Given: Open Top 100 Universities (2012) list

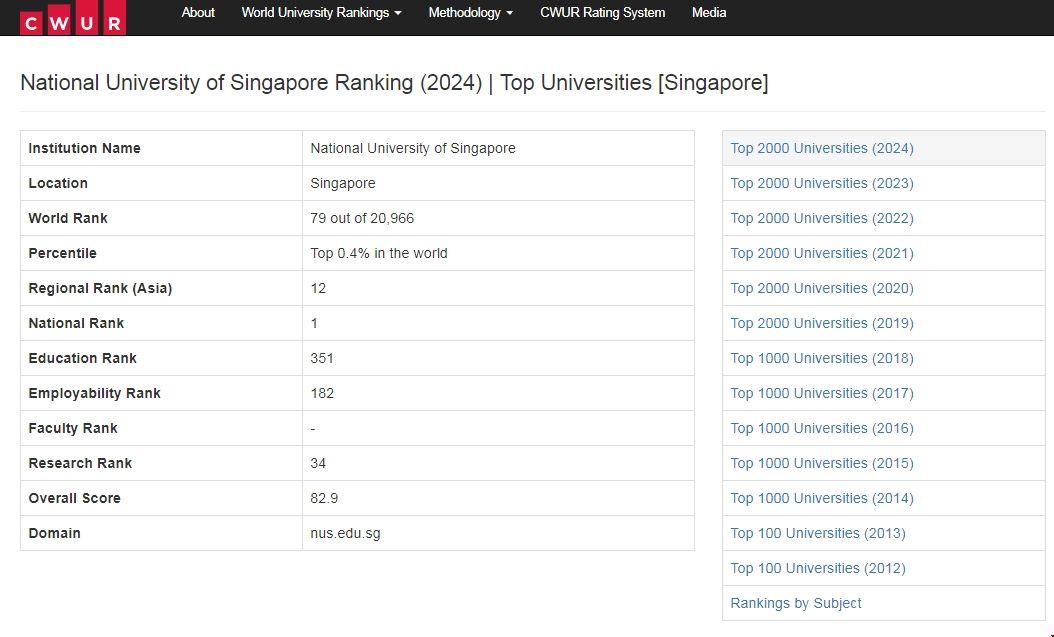Looking at the screenshot, I should tap(818, 568).
